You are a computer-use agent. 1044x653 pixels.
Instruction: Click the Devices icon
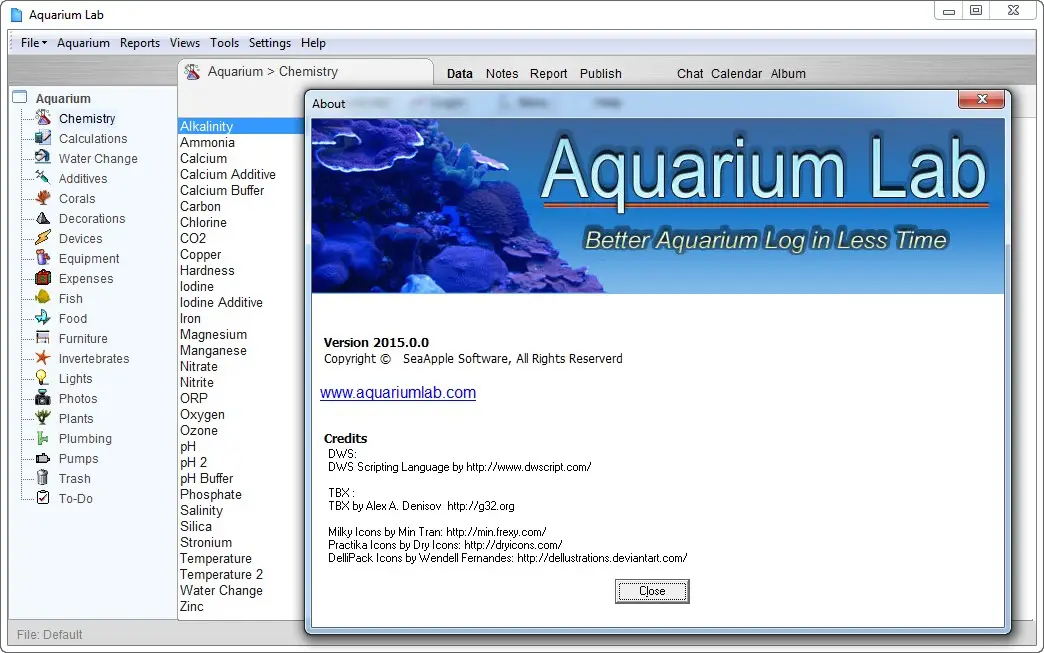point(43,238)
